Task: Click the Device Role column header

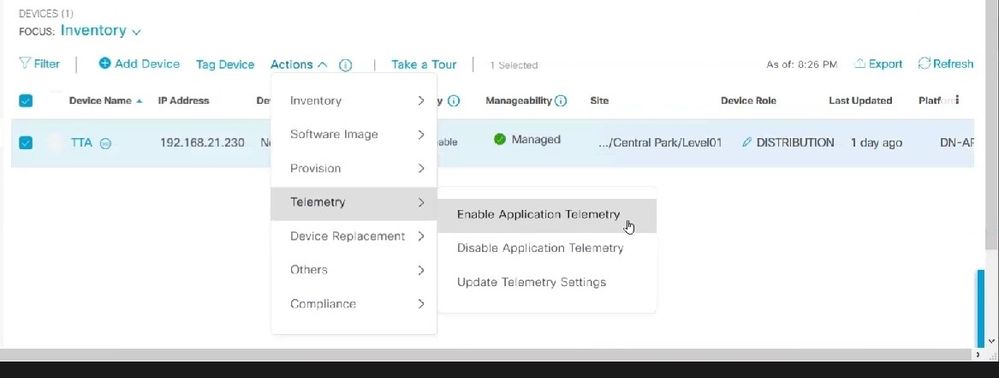Action: click(x=749, y=101)
